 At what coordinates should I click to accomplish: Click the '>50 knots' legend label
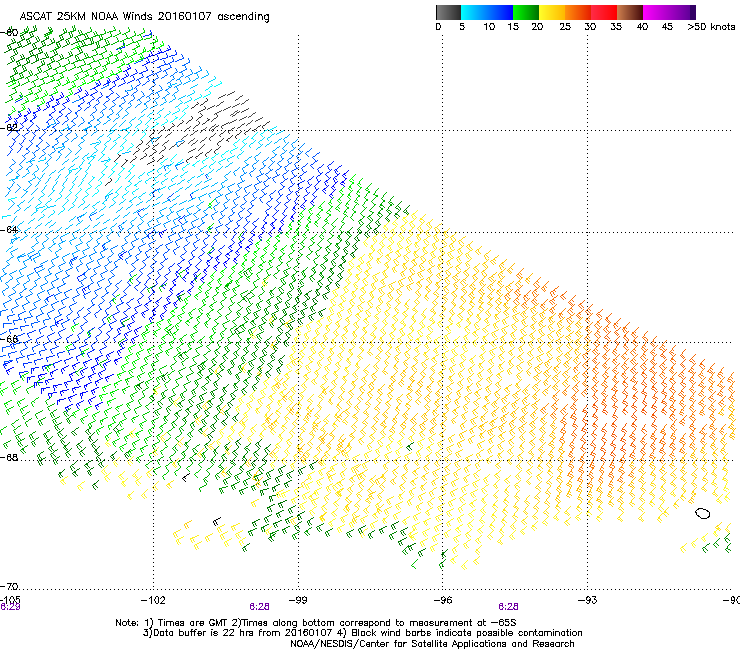tap(711, 27)
